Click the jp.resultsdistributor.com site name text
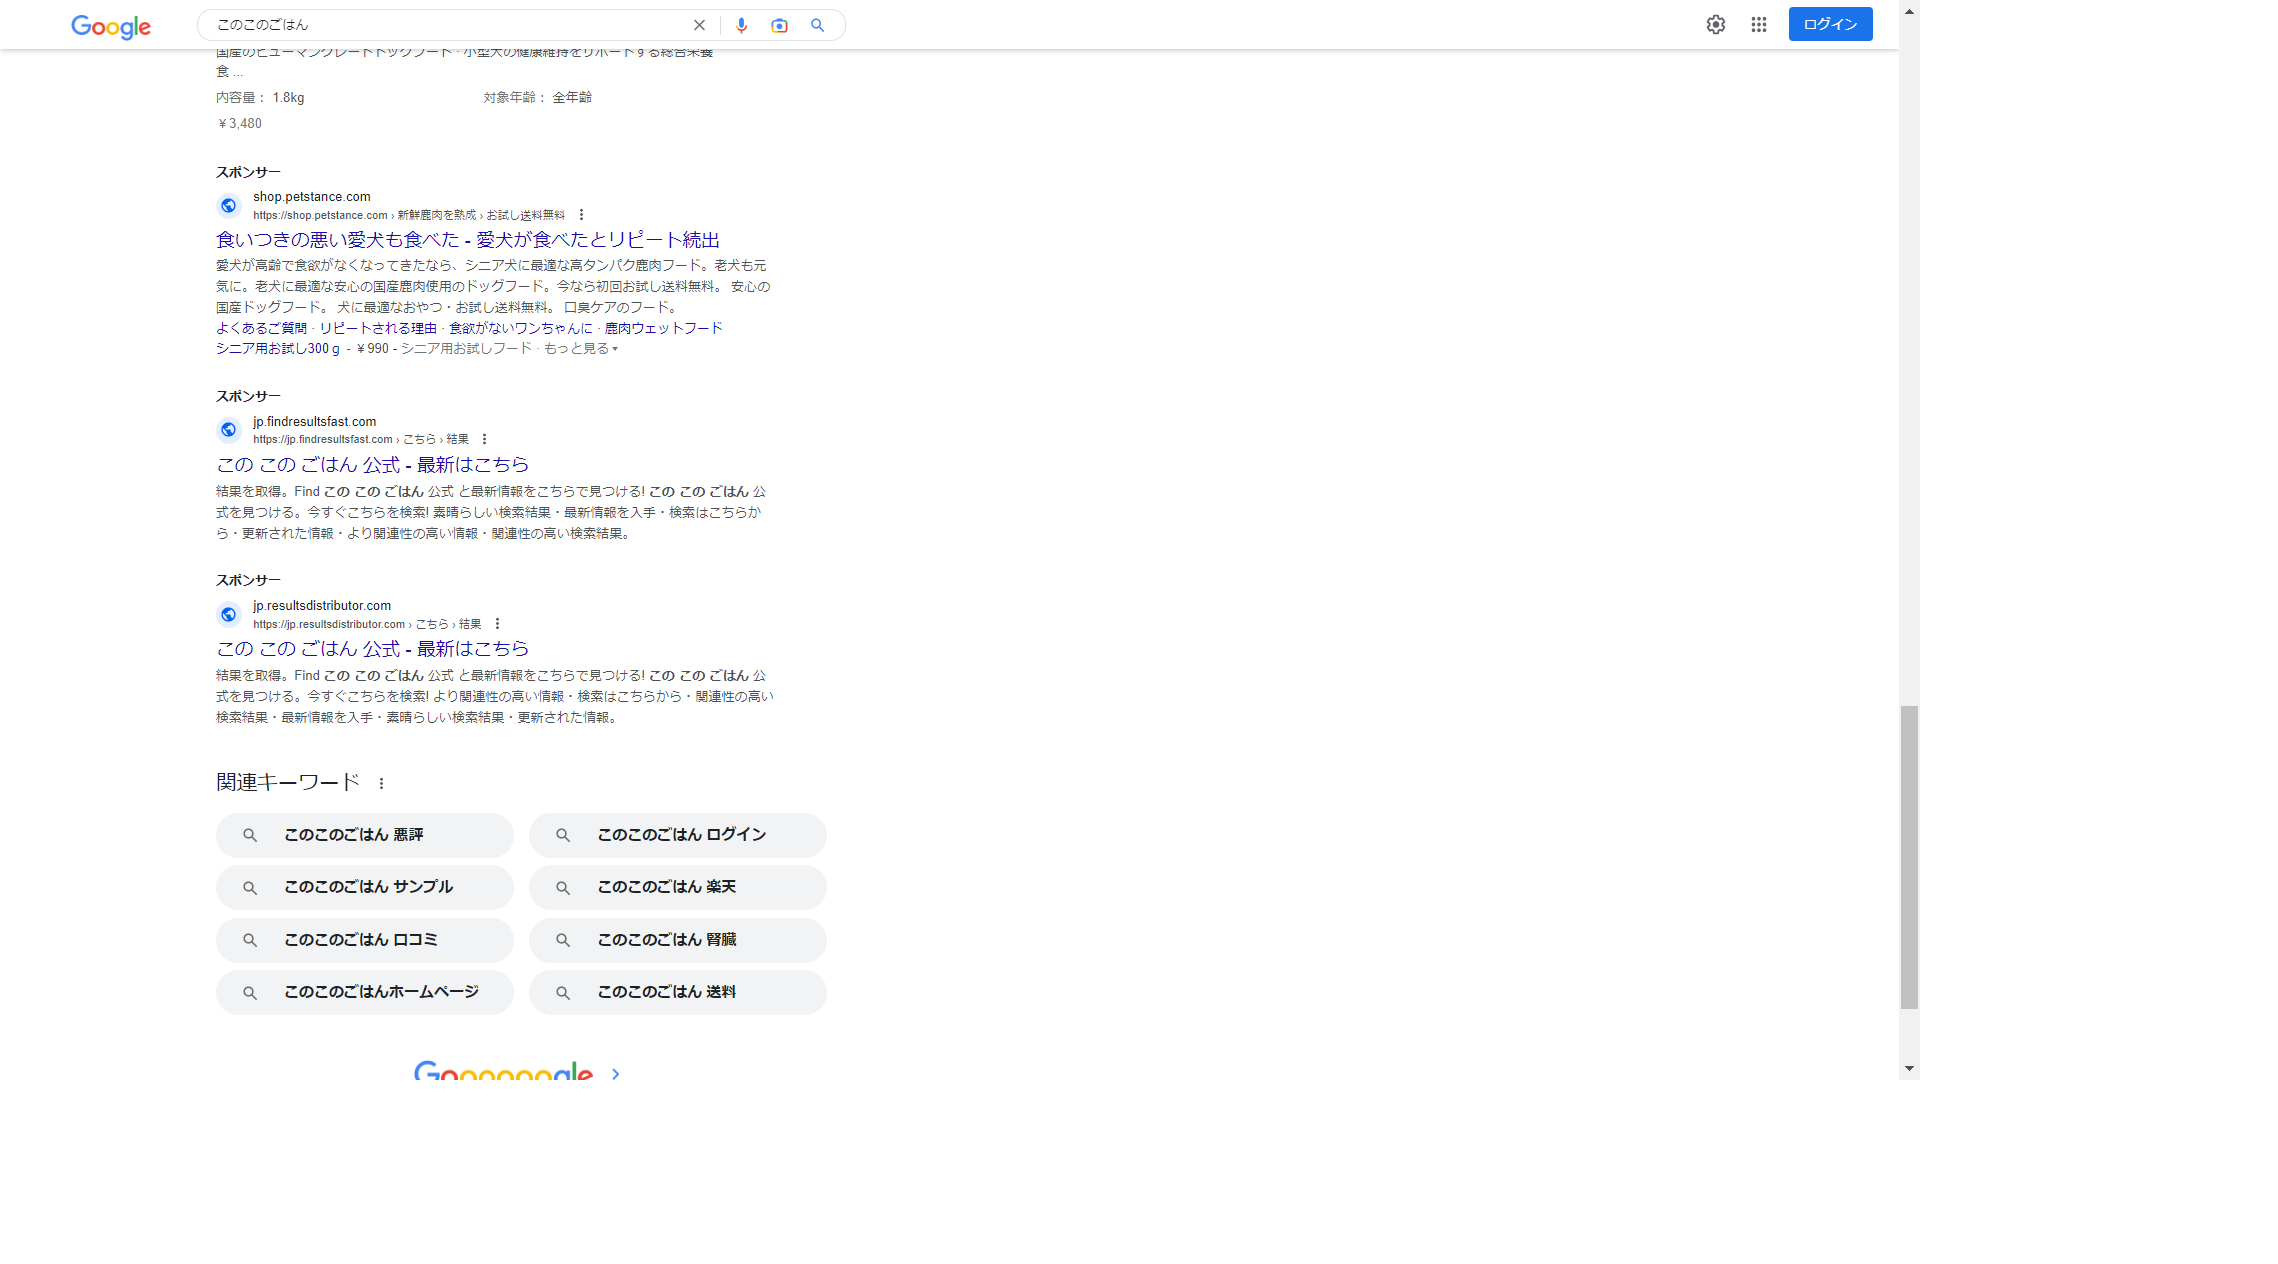 point(321,606)
